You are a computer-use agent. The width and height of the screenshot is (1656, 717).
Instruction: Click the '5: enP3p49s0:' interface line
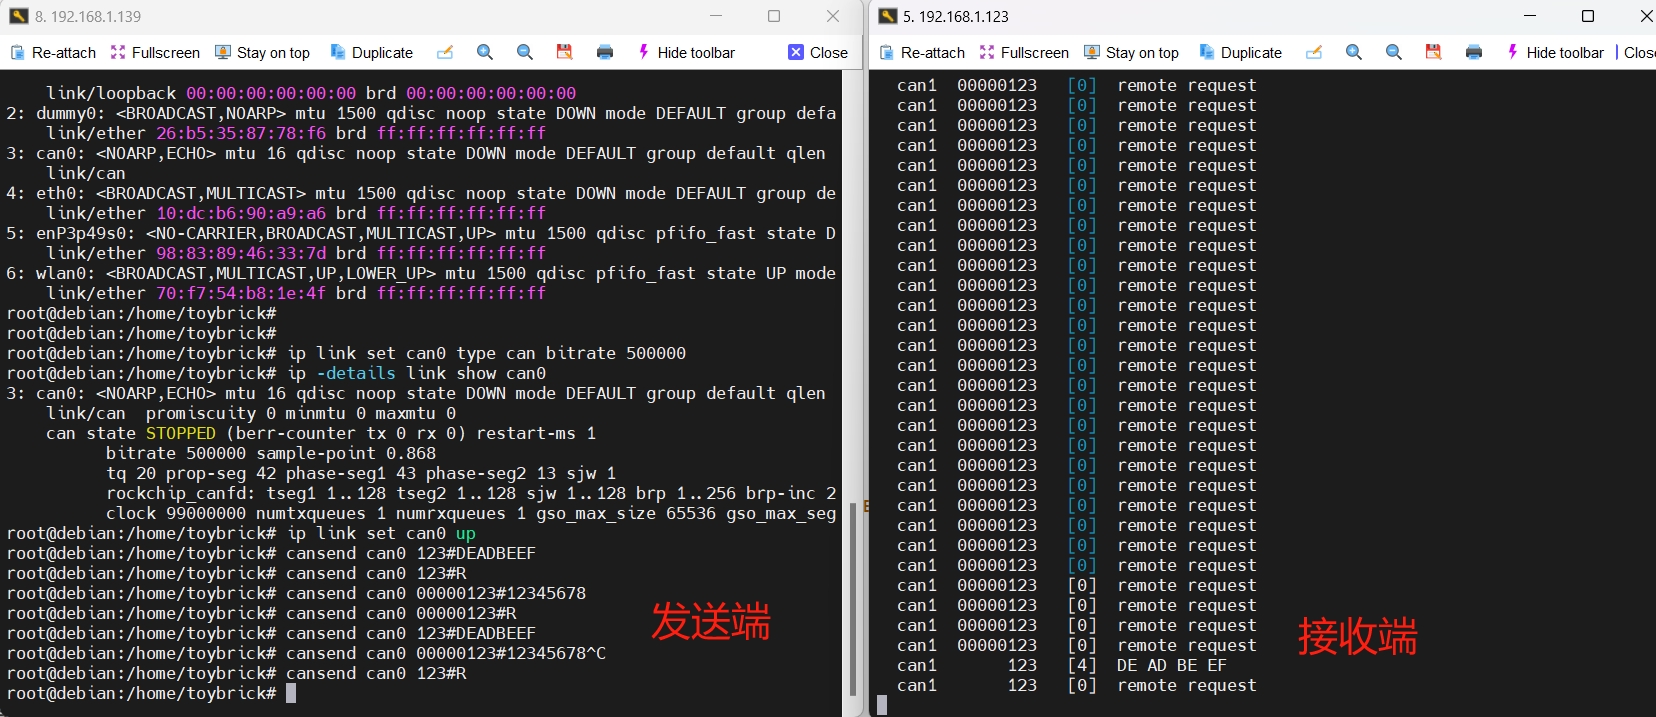pos(421,233)
